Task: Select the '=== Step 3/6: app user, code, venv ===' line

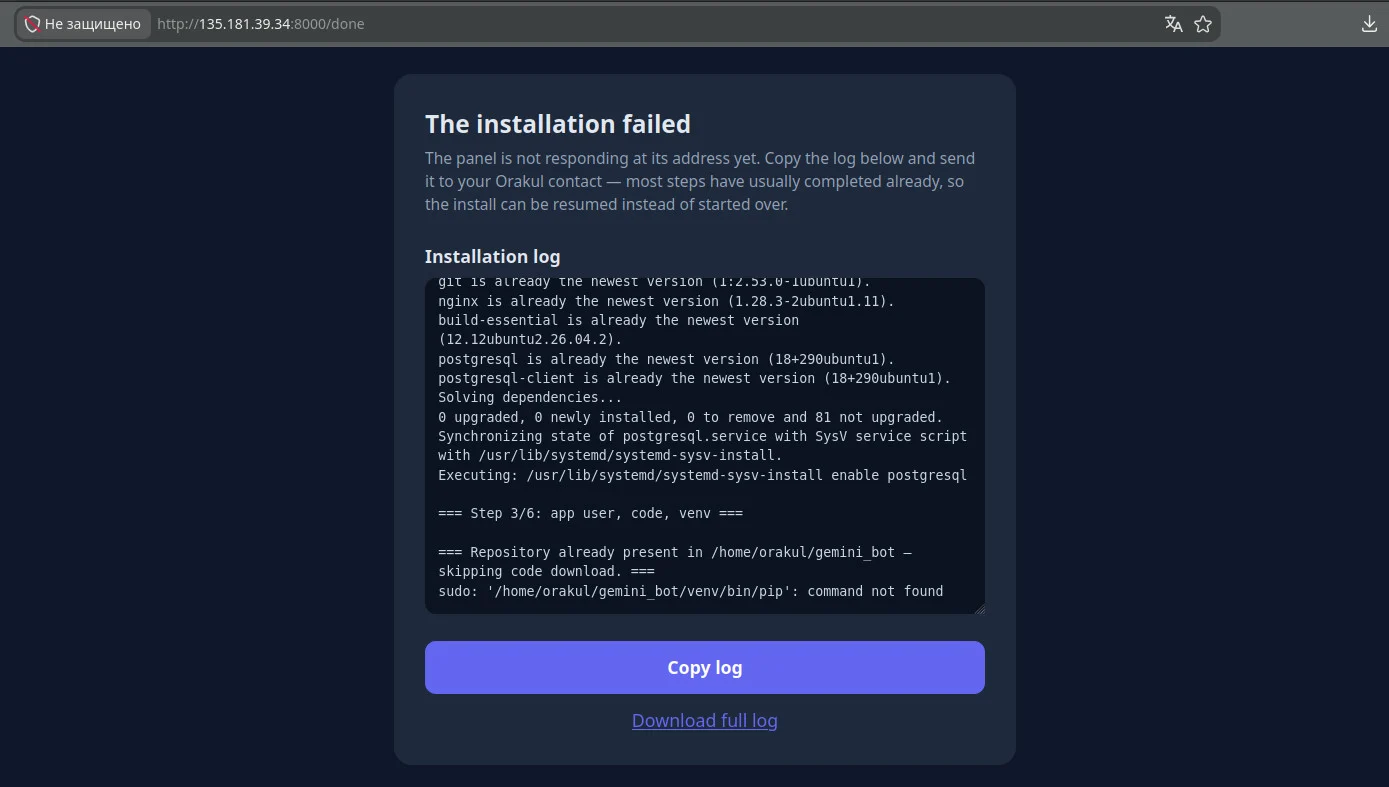Action: pos(590,513)
